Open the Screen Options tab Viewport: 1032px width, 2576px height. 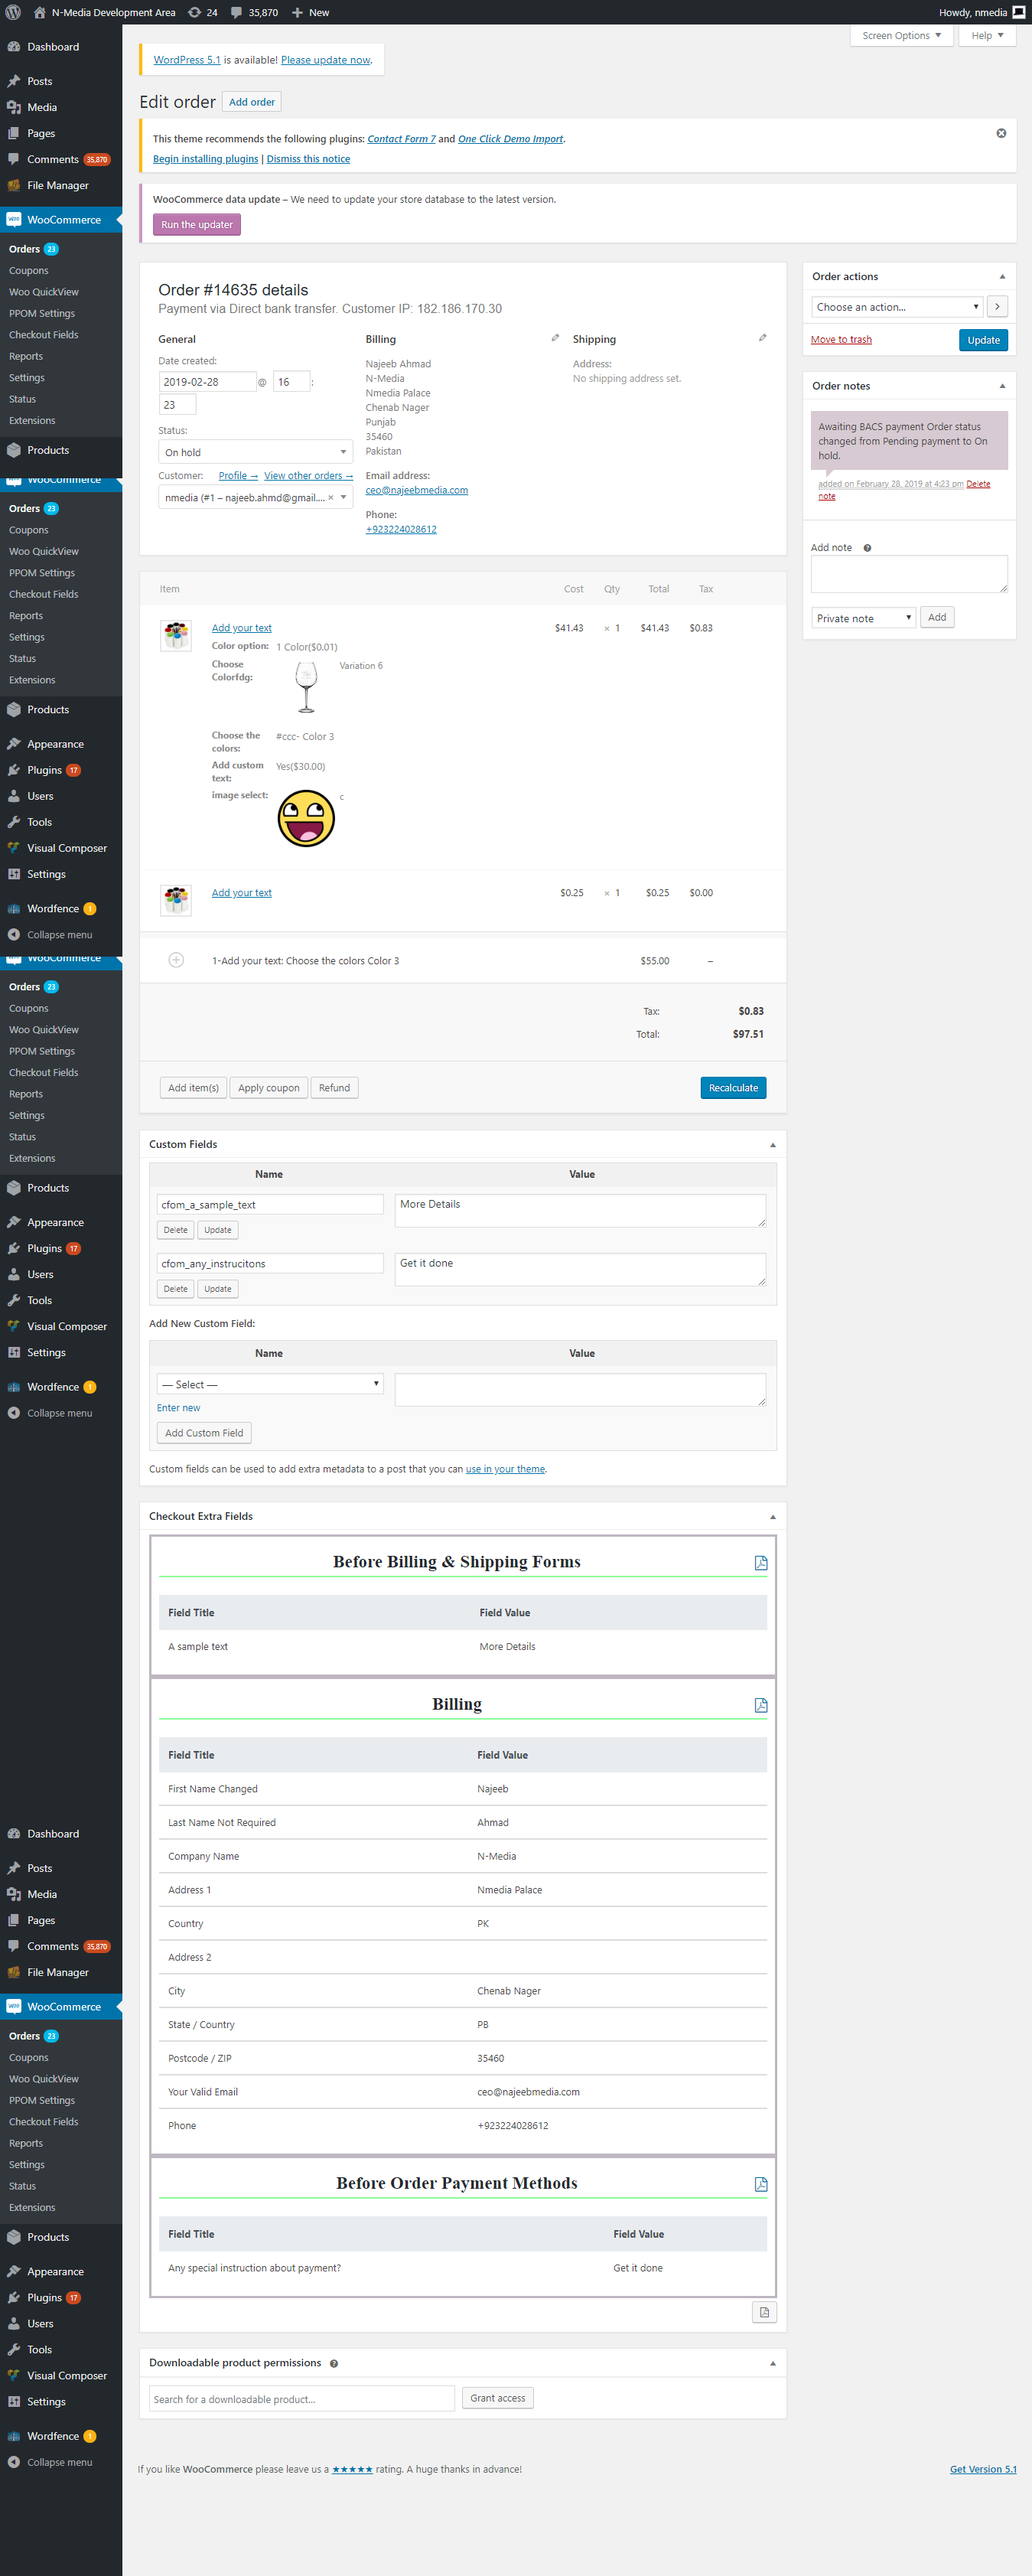[x=900, y=36]
